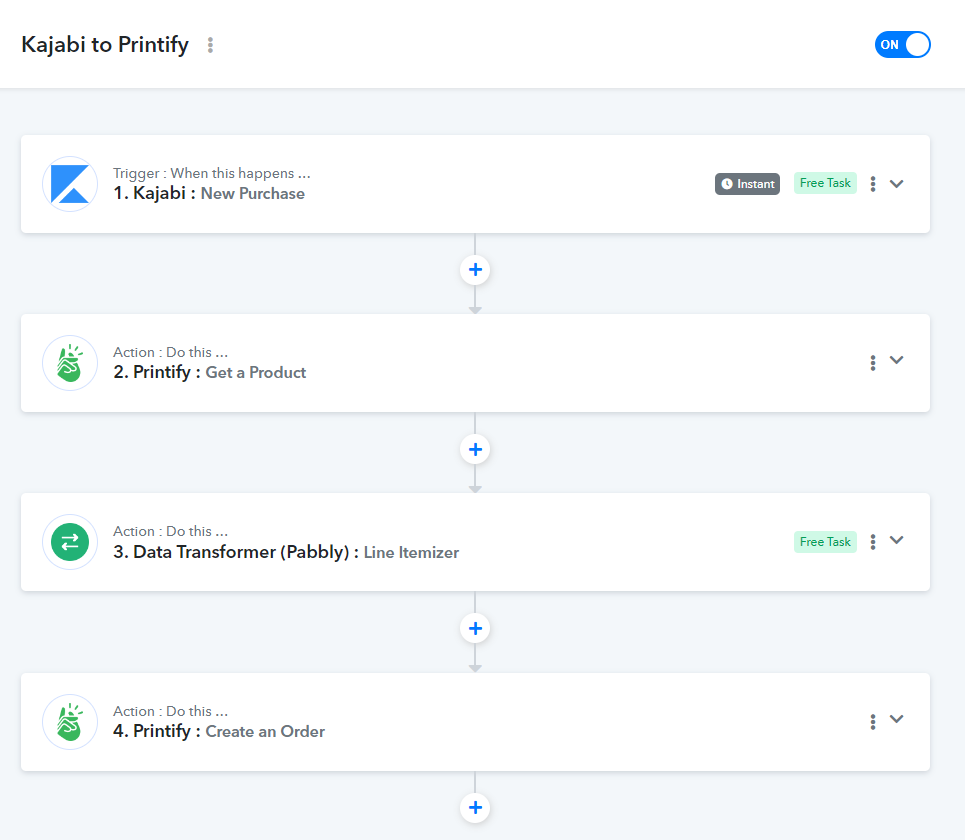Open three-dot menu for Line Itemizer step
Image resolution: width=965 pixels, height=840 pixels.
pyautogui.click(x=873, y=542)
